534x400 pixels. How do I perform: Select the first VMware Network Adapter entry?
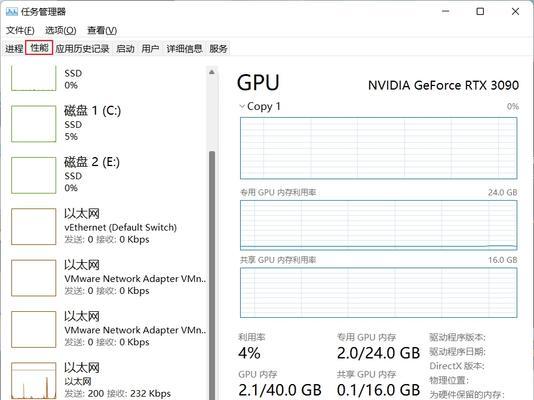[x=108, y=278]
